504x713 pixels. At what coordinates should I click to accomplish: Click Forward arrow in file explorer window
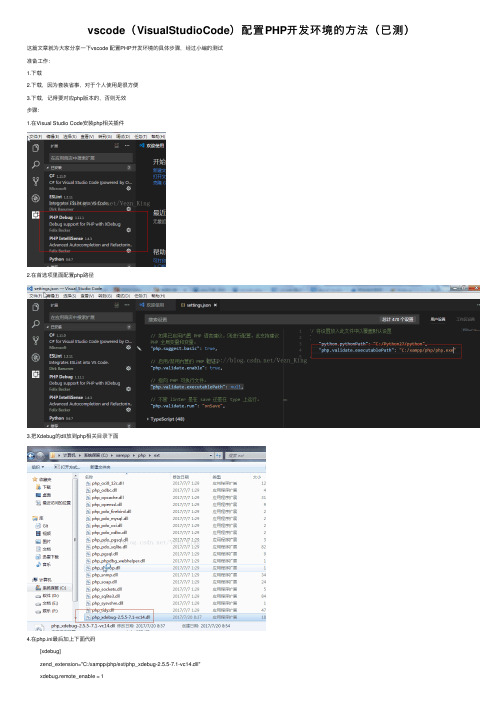41,455
